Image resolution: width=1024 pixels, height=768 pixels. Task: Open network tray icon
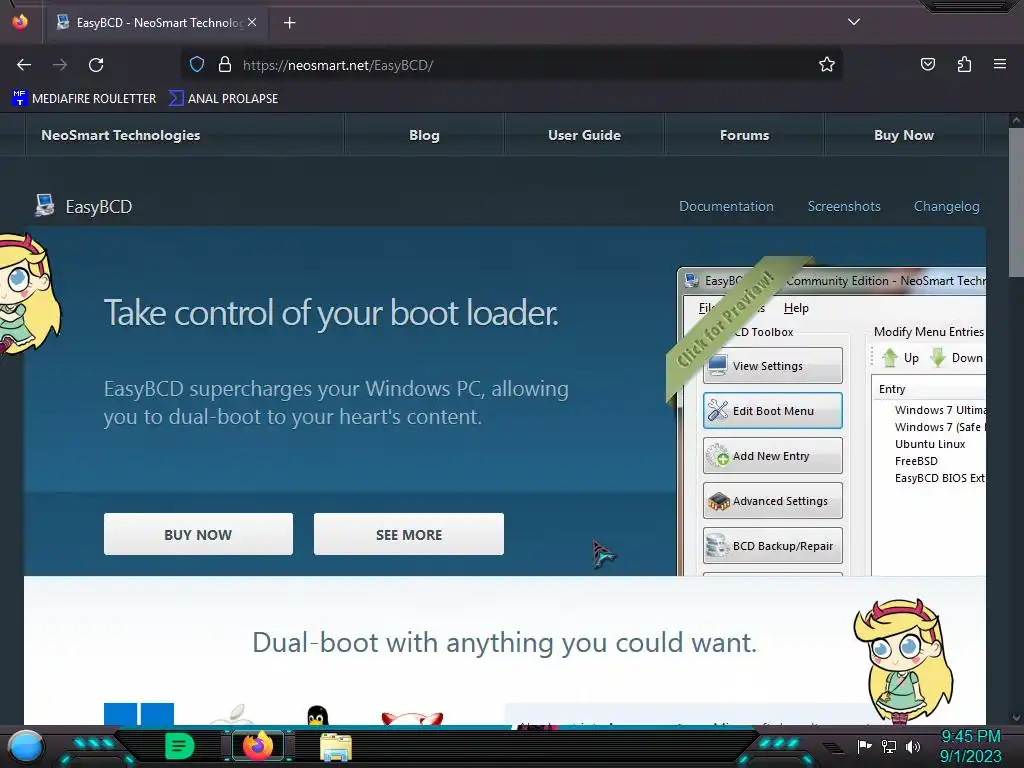click(x=889, y=746)
